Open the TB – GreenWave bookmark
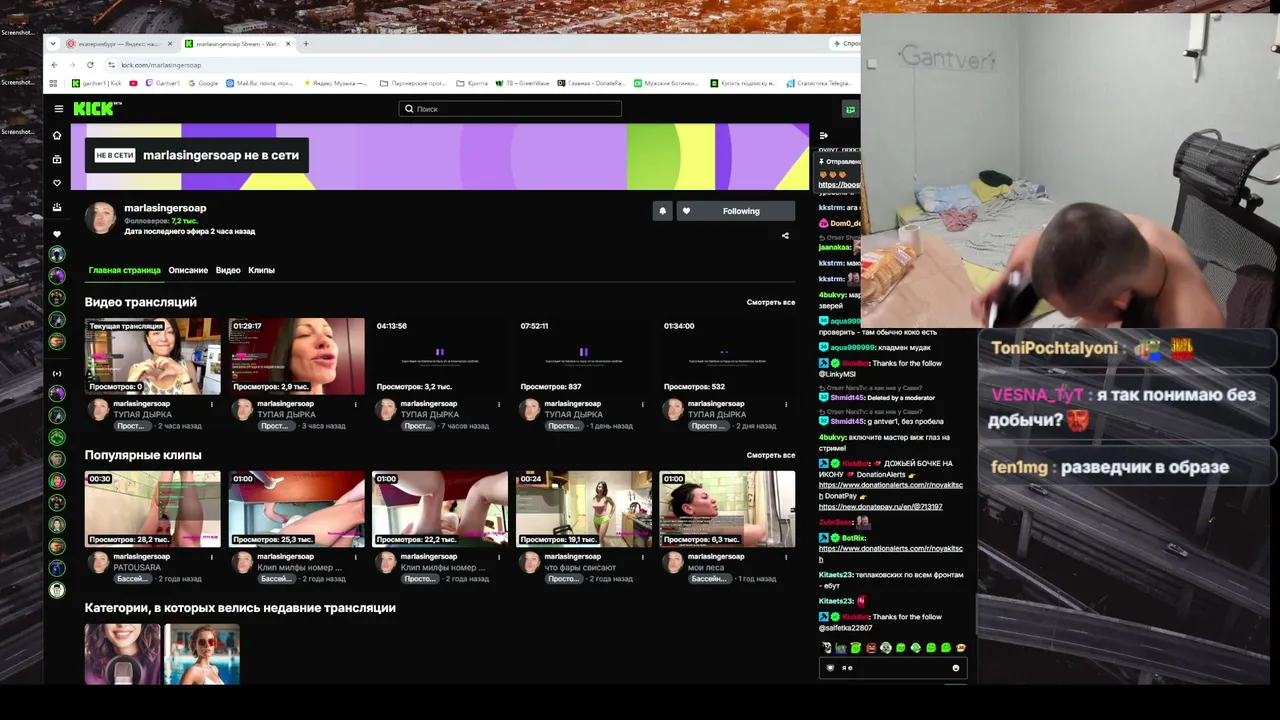 [522, 83]
